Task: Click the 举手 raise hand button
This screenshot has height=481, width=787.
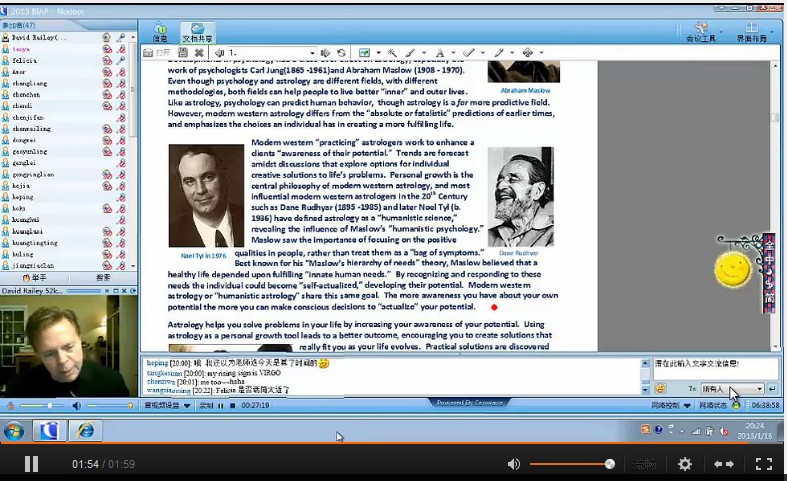Action: click(x=33, y=277)
